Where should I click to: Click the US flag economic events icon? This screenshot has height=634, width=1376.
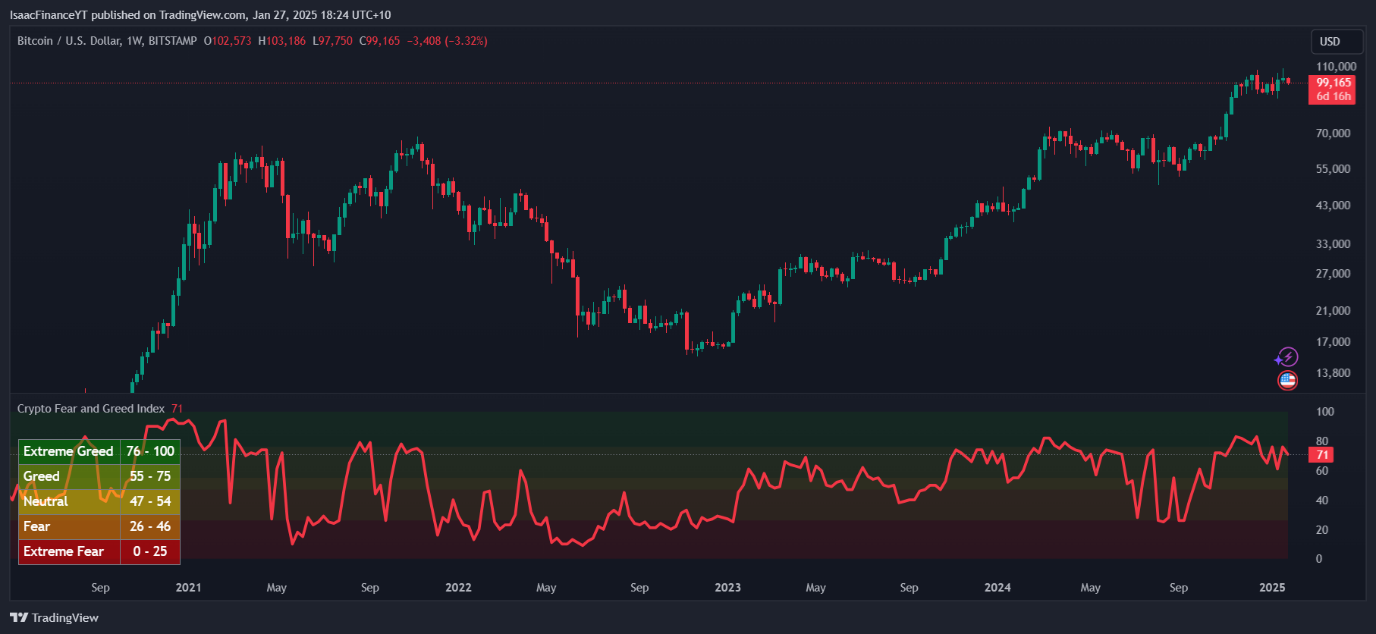pos(1289,381)
